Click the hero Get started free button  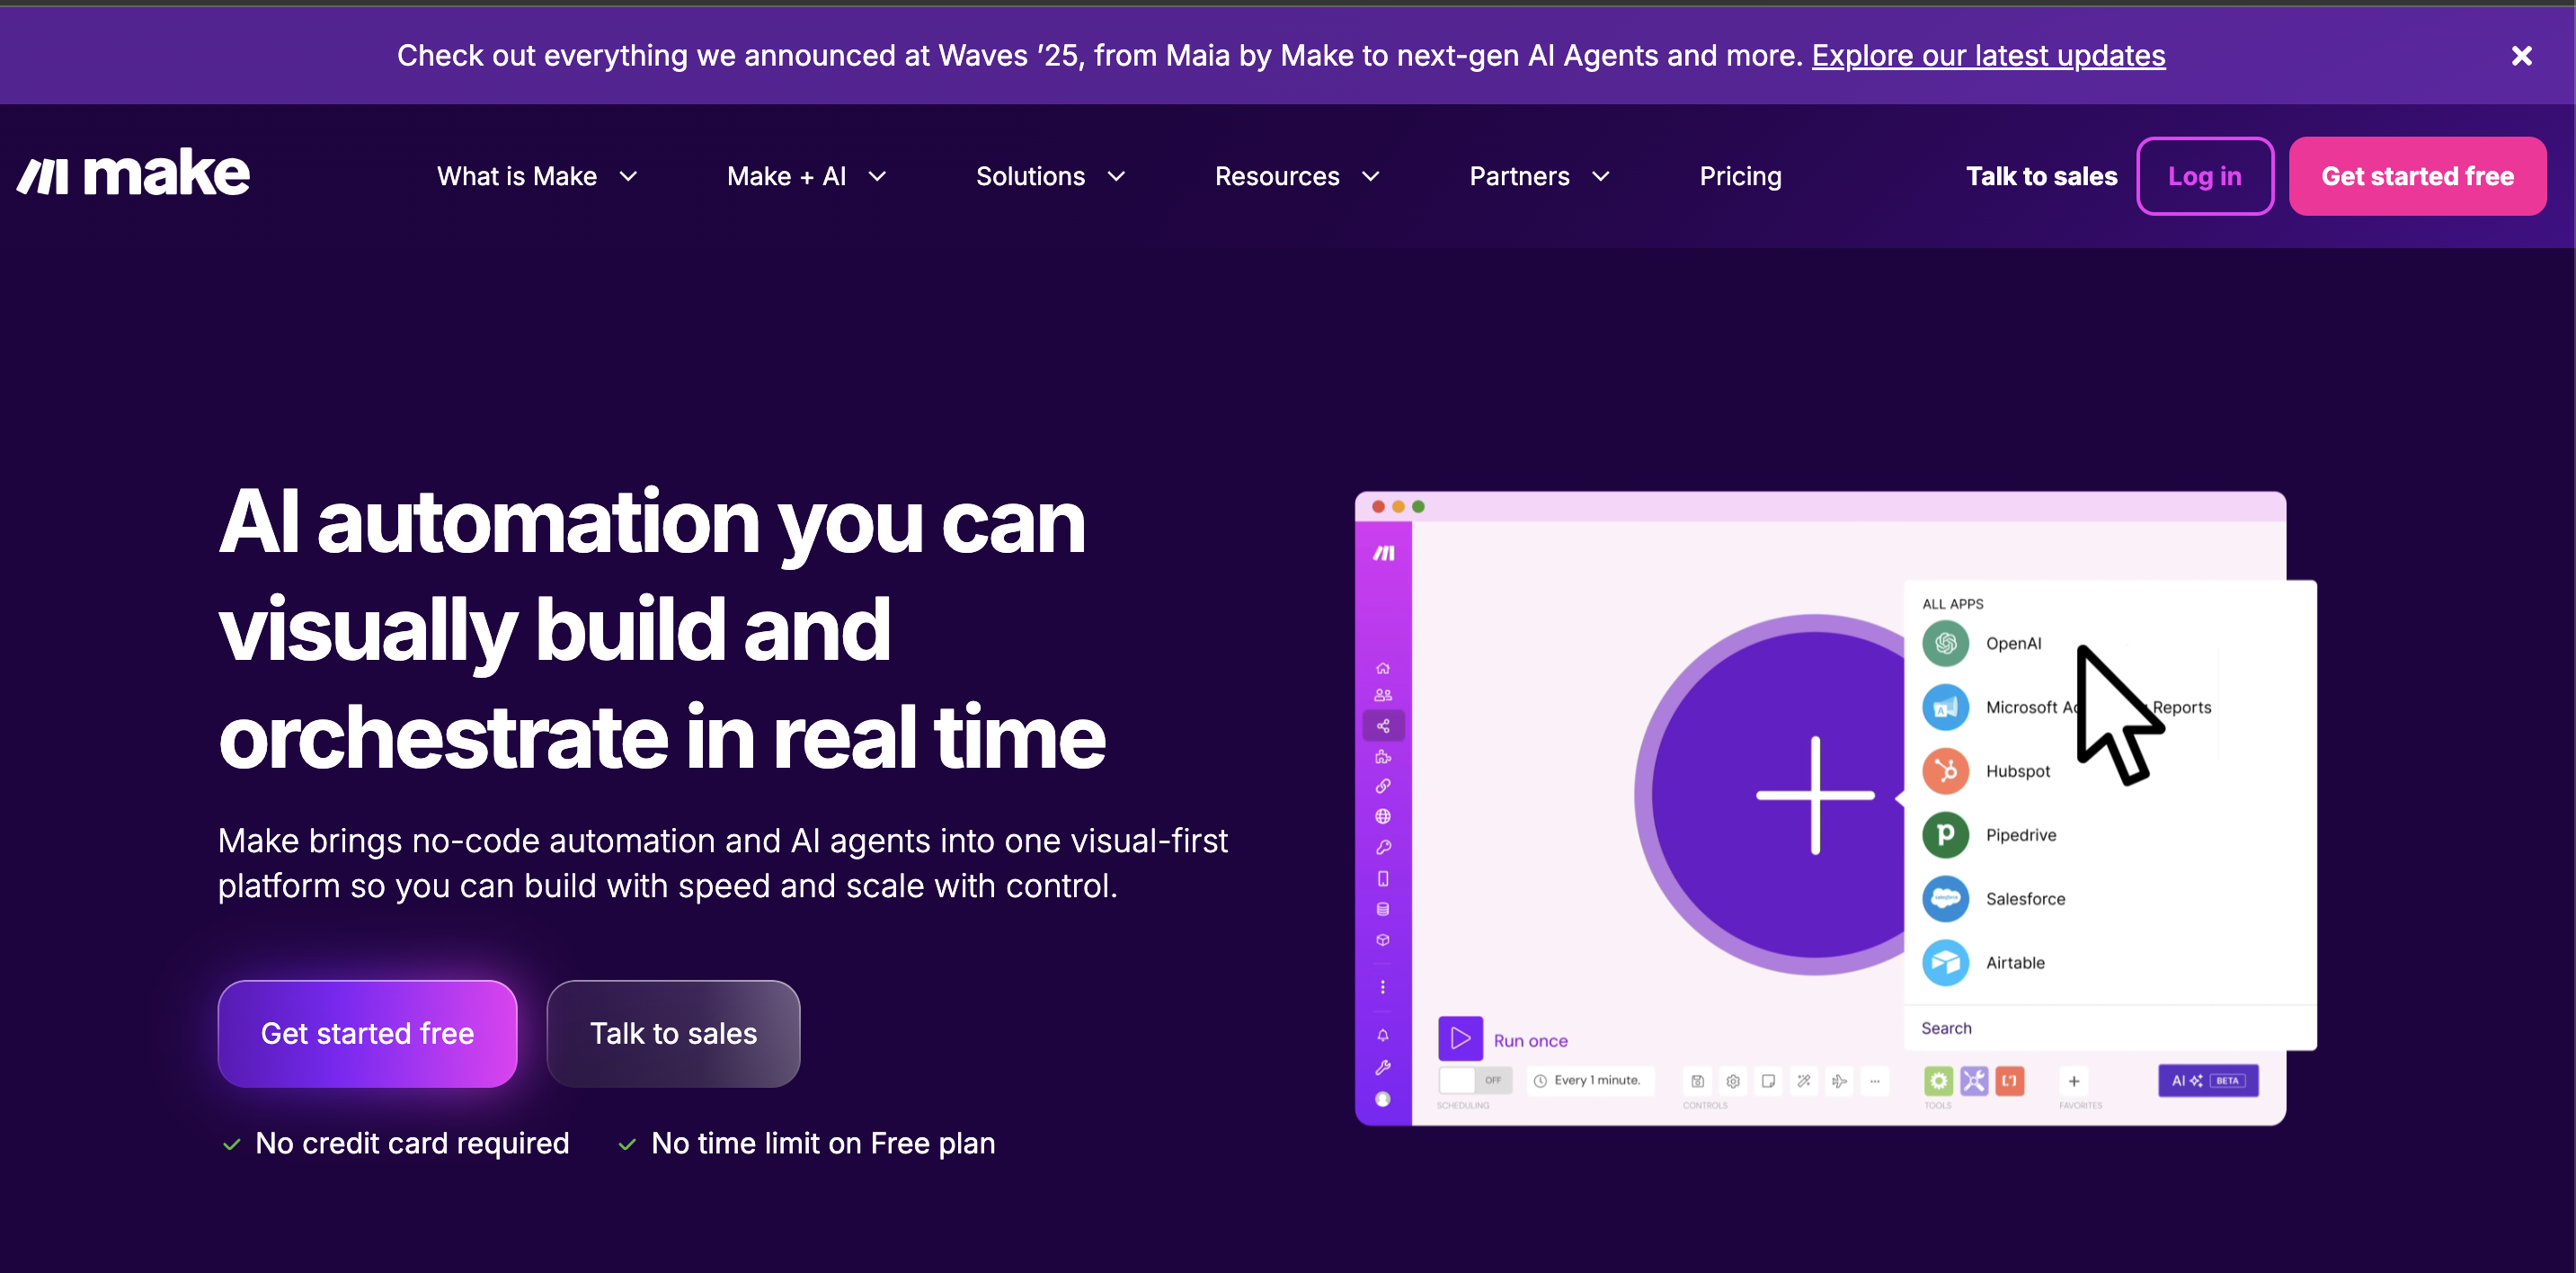coord(367,1033)
